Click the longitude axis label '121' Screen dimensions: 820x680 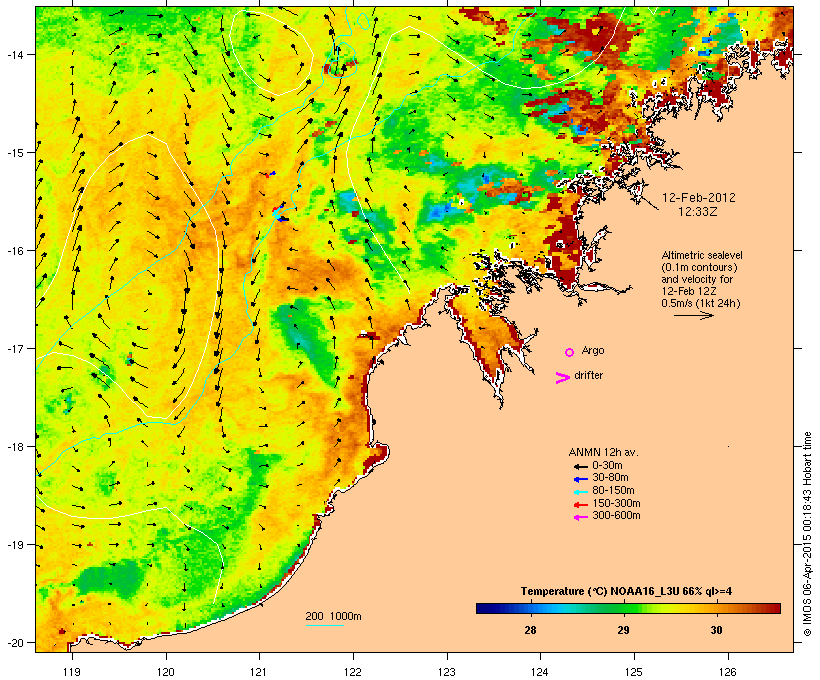(259, 672)
